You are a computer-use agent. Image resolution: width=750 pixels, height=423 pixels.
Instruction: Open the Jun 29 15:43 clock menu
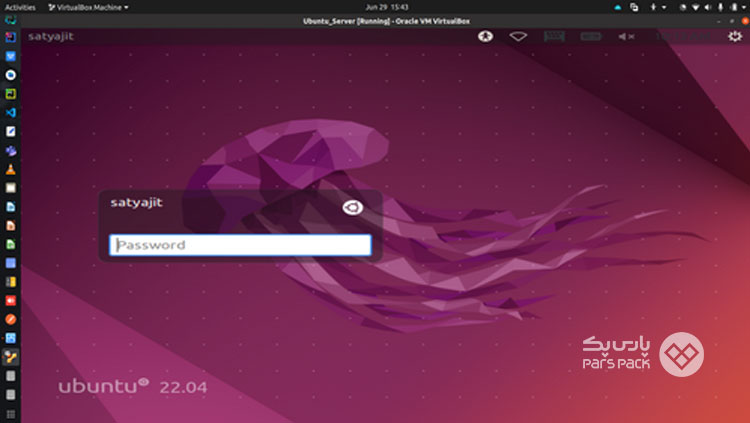pyautogui.click(x=386, y=7)
